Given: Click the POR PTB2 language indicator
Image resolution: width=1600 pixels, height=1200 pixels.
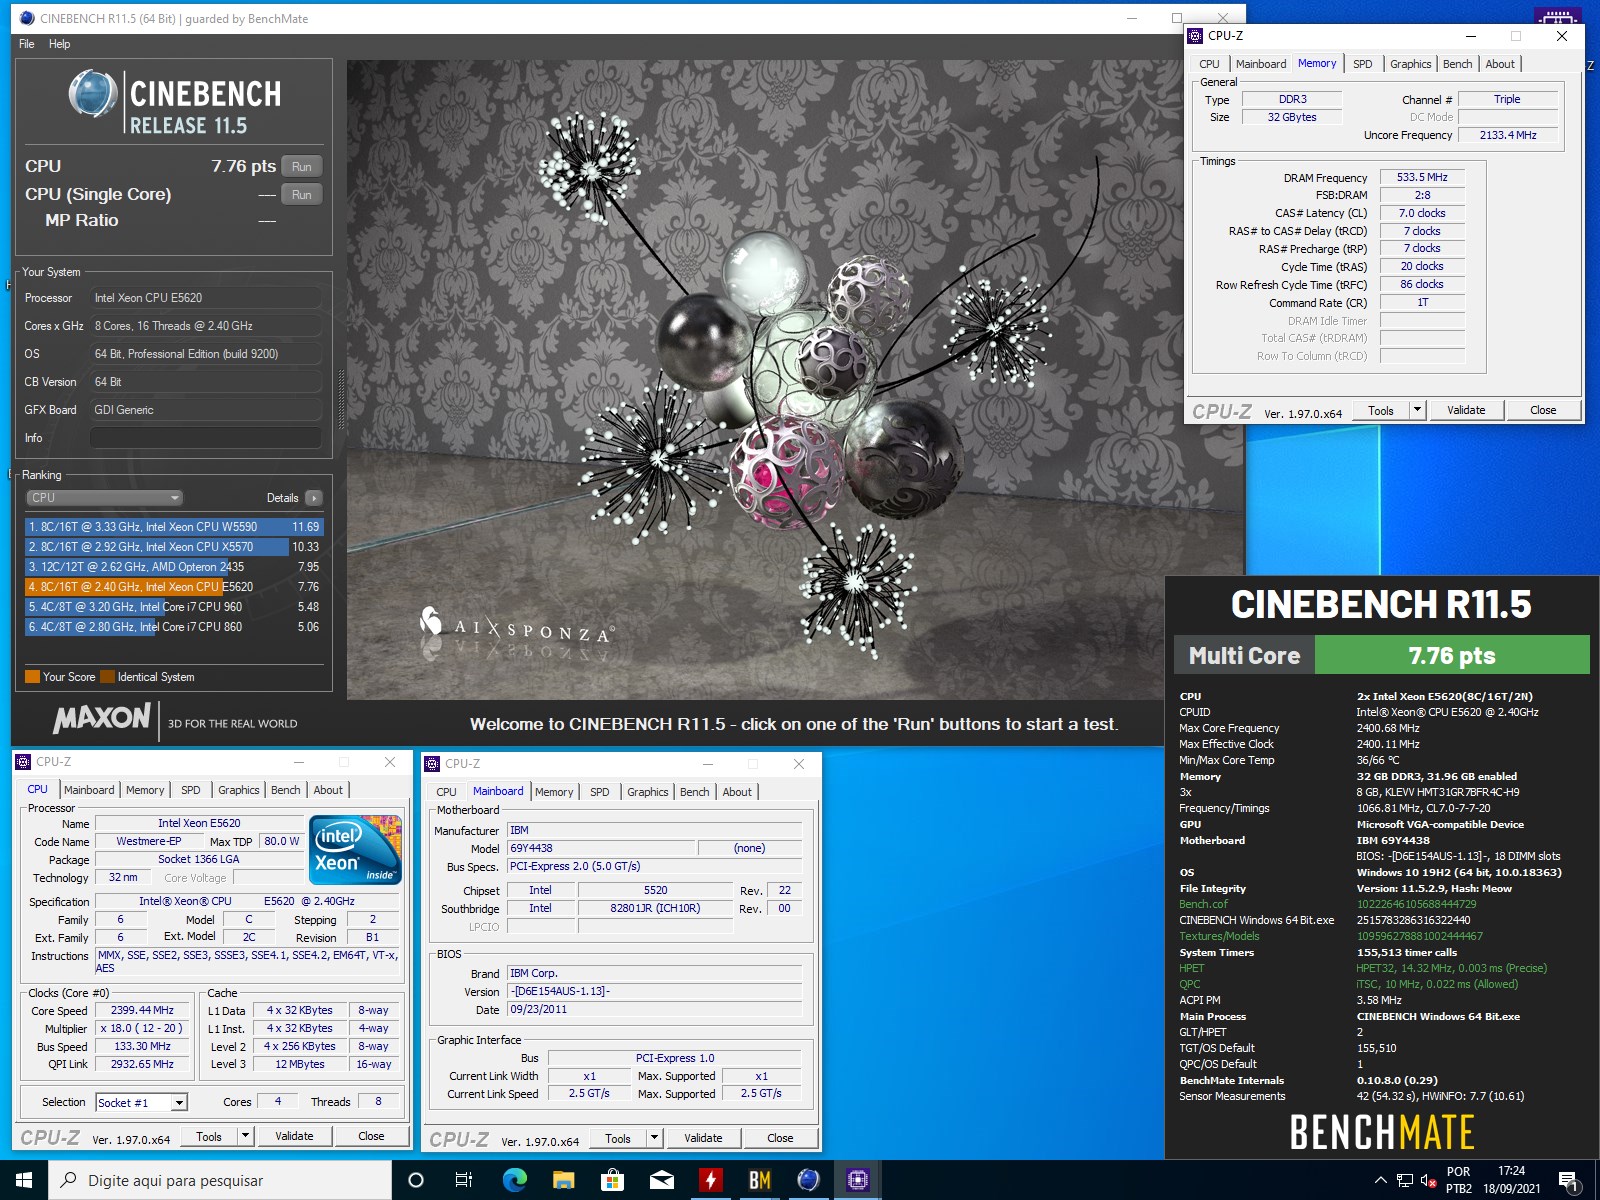Looking at the screenshot, I should [x=1459, y=1180].
